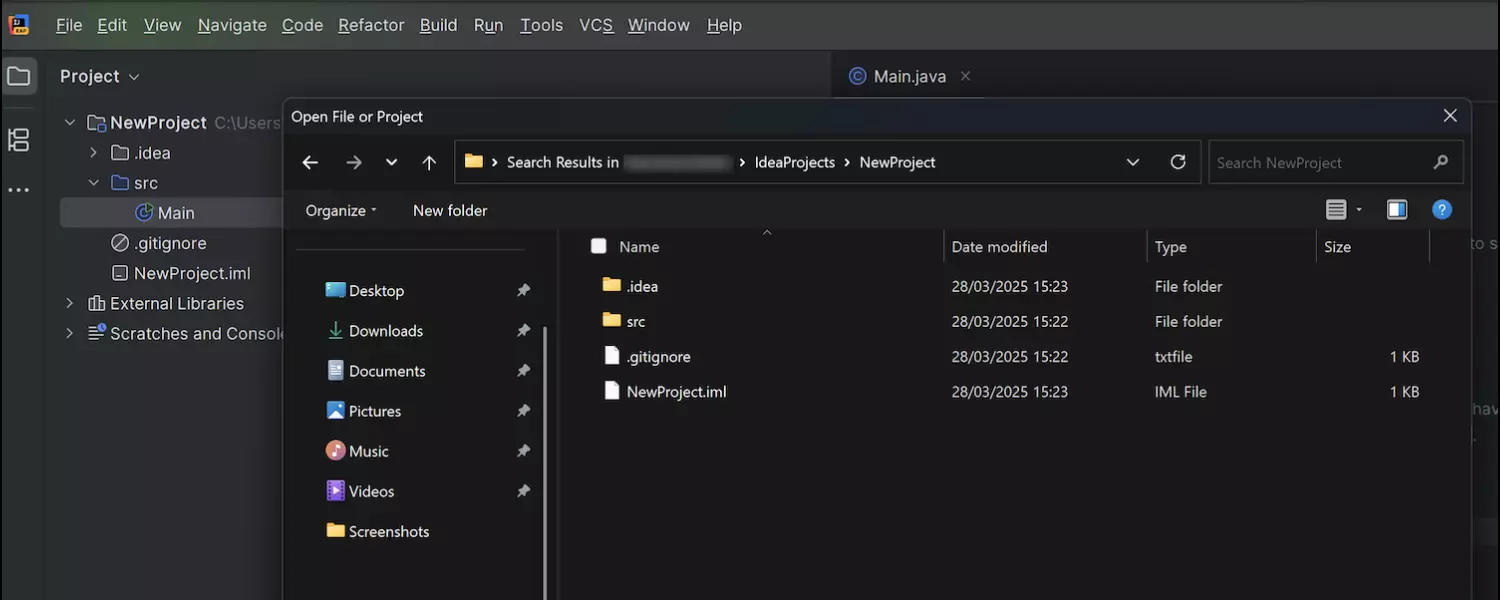Open the Refactor menu
The image size is (1500, 600).
click(x=371, y=25)
